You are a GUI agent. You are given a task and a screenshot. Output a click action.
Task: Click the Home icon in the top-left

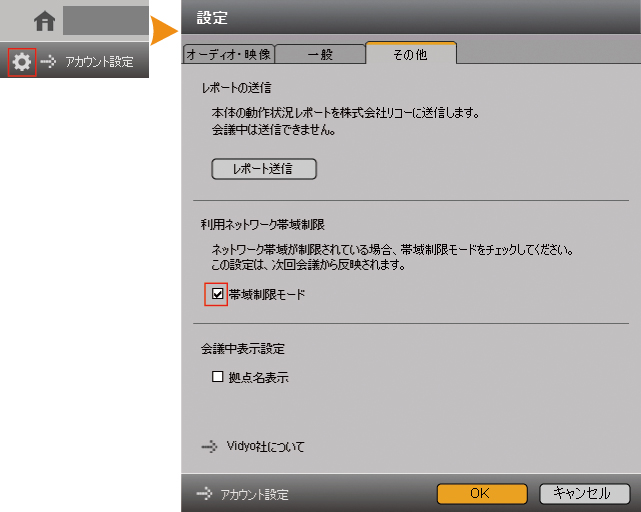pos(44,21)
